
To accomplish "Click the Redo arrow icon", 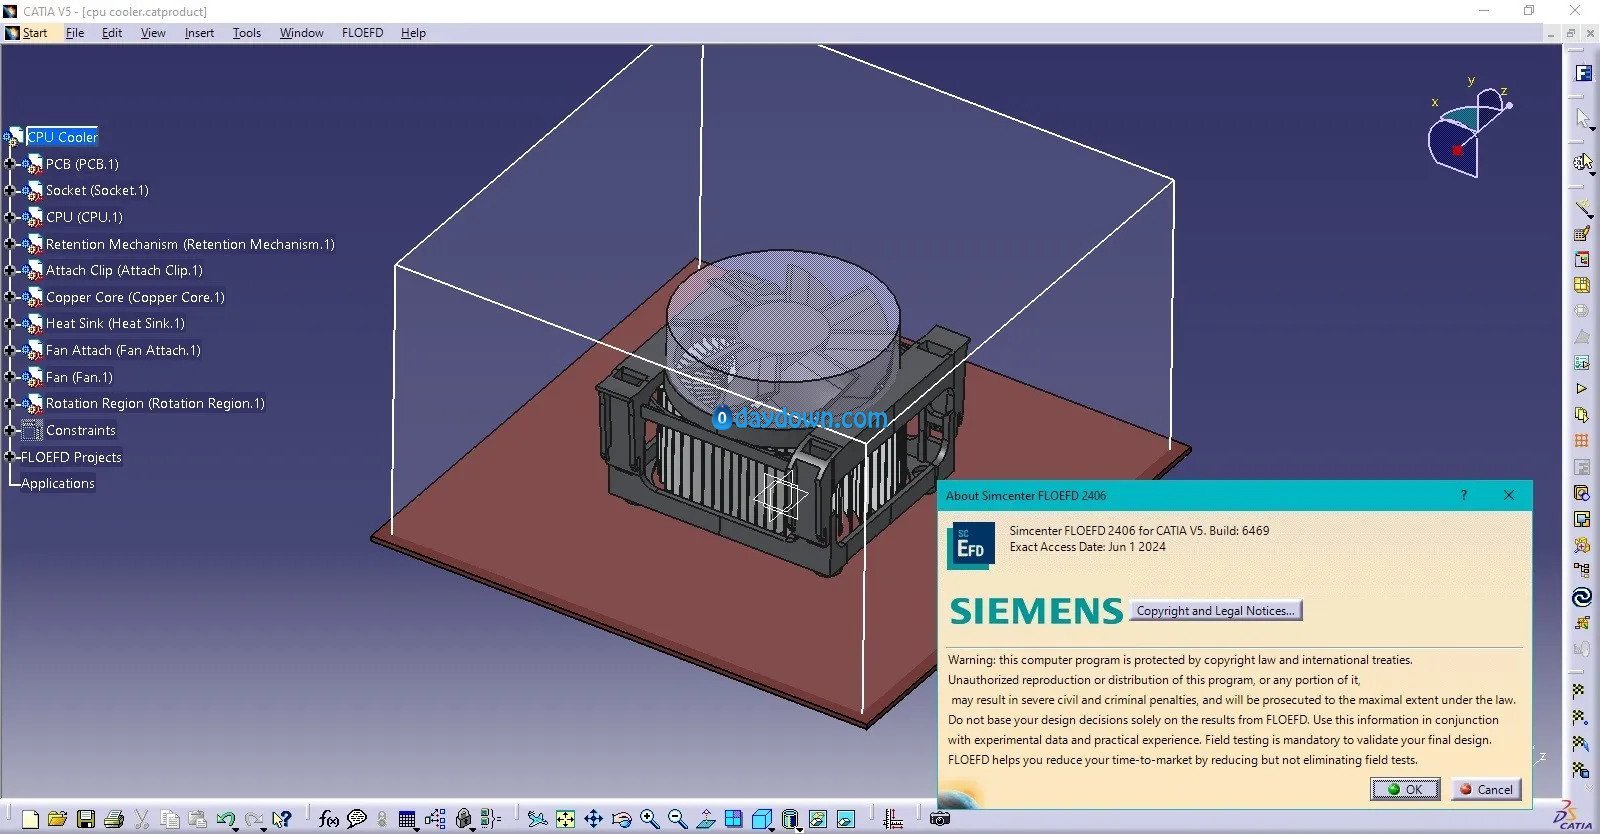I will click(x=254, y=819).
